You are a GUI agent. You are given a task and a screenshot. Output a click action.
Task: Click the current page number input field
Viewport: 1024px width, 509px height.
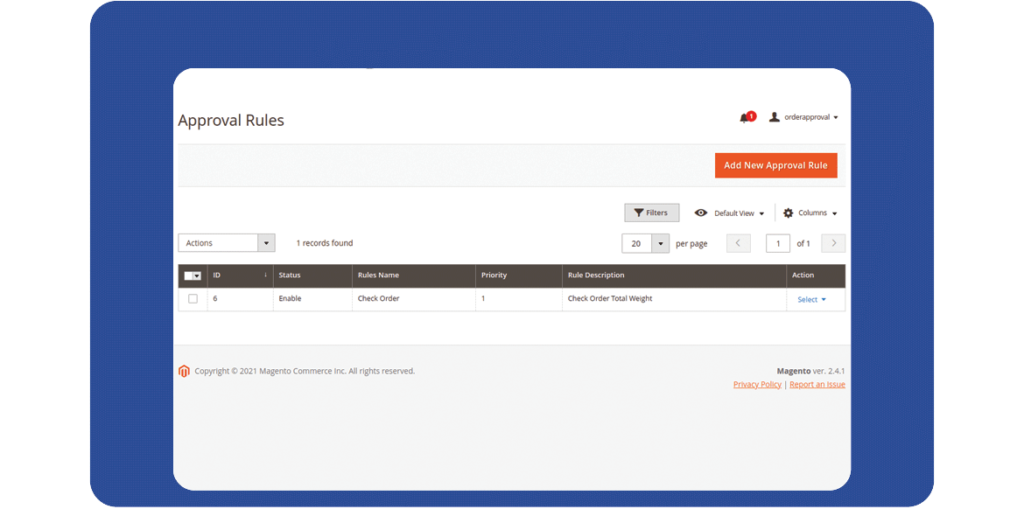pyautogui.click(x=777, y=243)
